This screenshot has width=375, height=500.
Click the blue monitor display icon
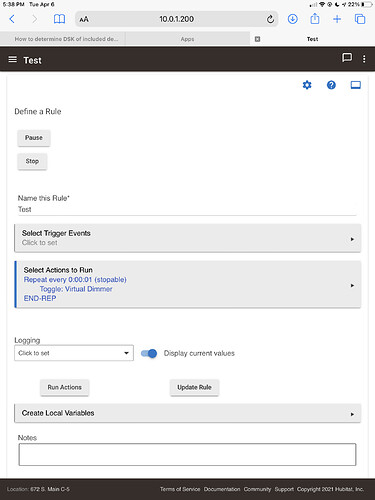[355, 85]
